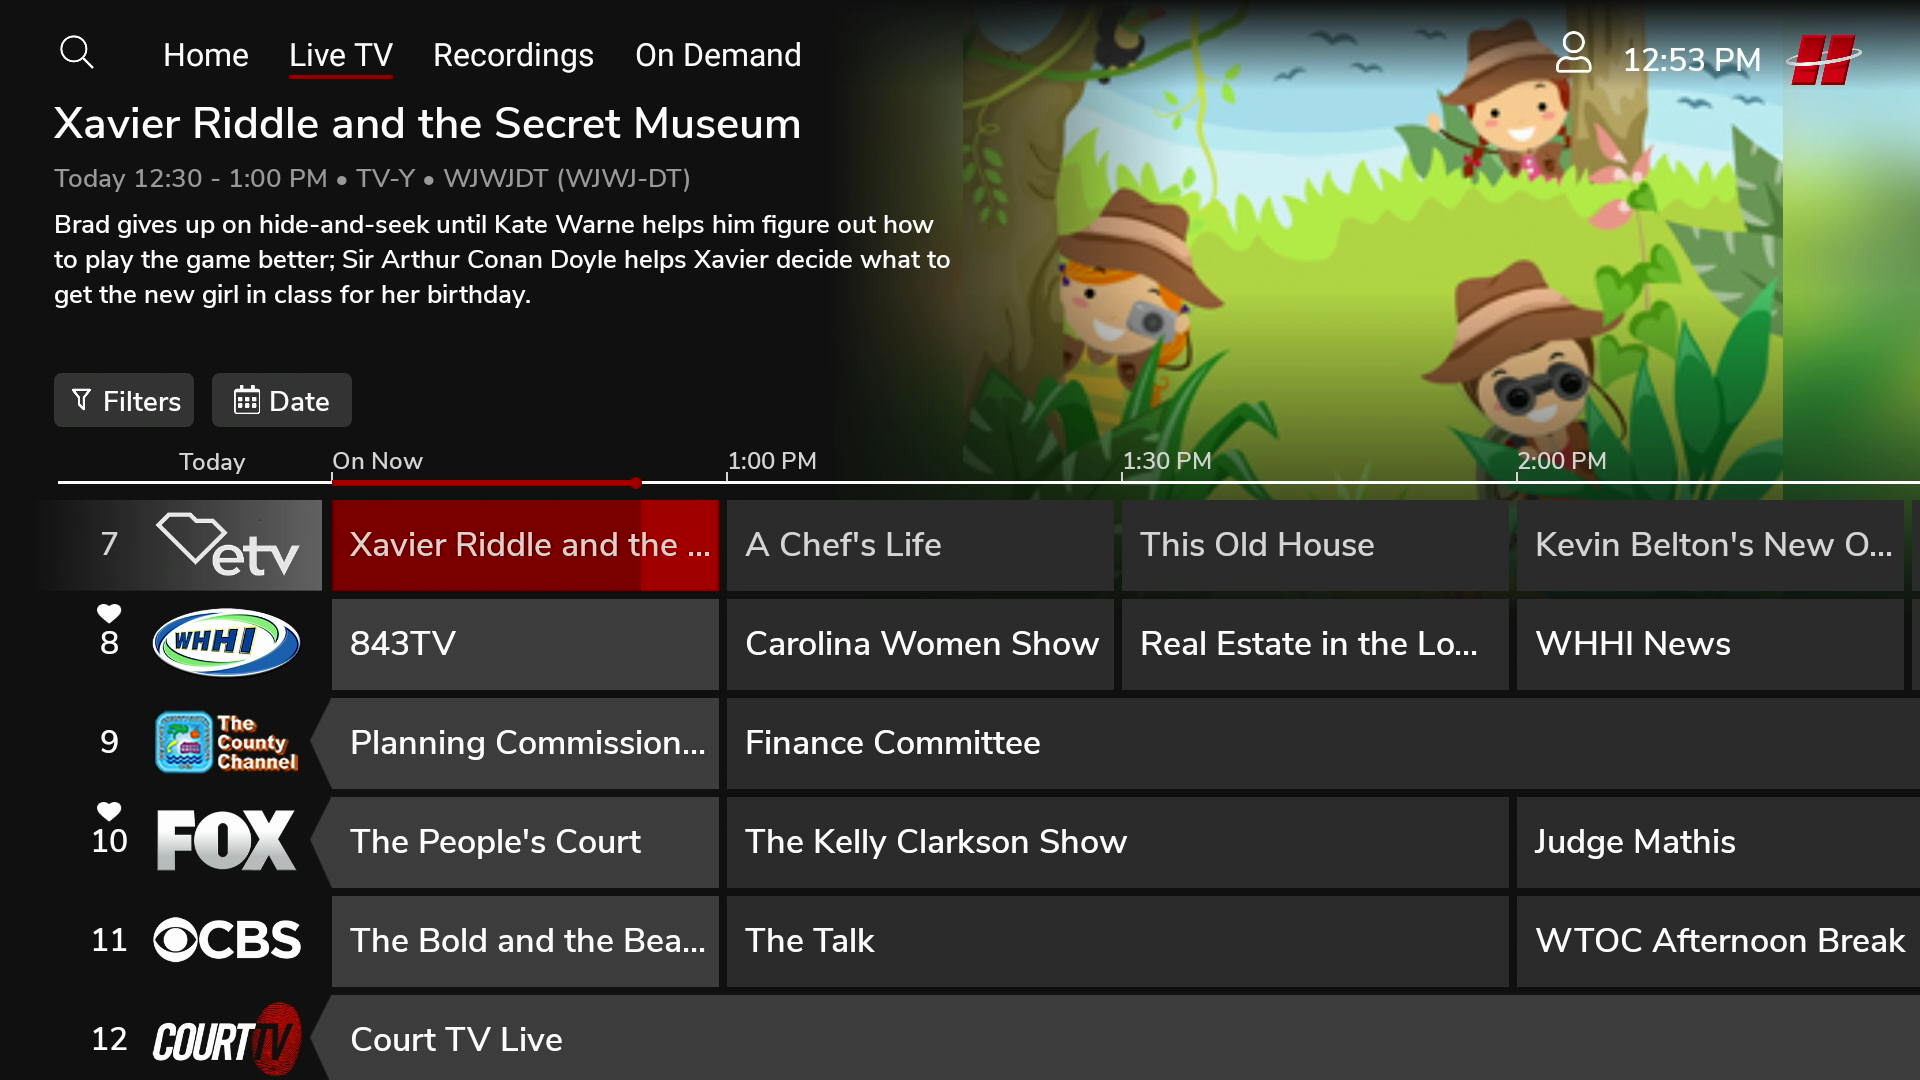The height and width of the screenshot is (1080, 1920).
Task: Switch to the Recordings tab
Action: (x=513, y=55)
